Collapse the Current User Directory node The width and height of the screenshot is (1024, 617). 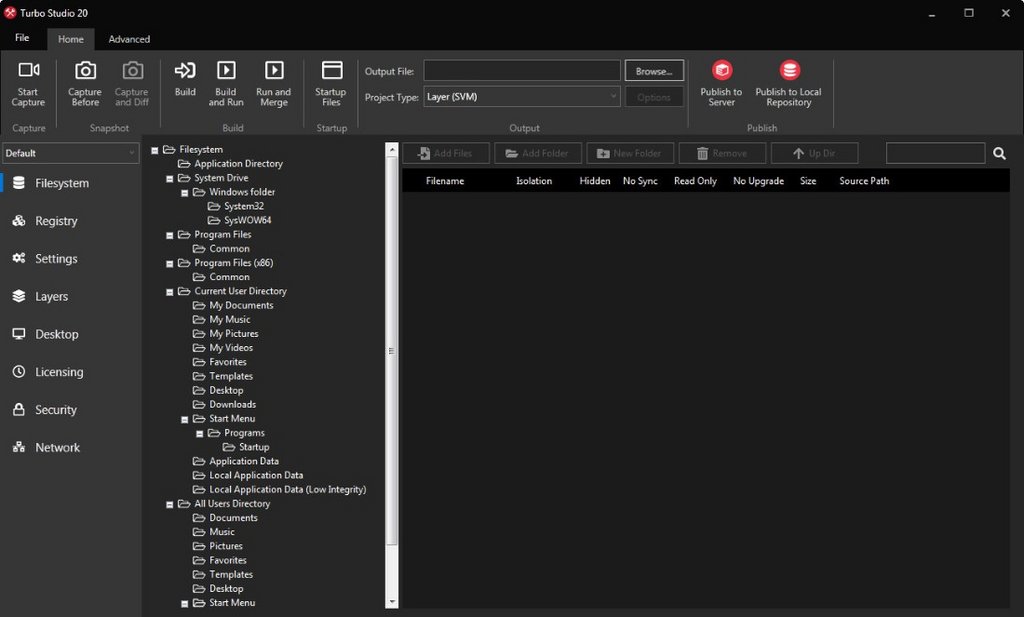pos(170,292)
